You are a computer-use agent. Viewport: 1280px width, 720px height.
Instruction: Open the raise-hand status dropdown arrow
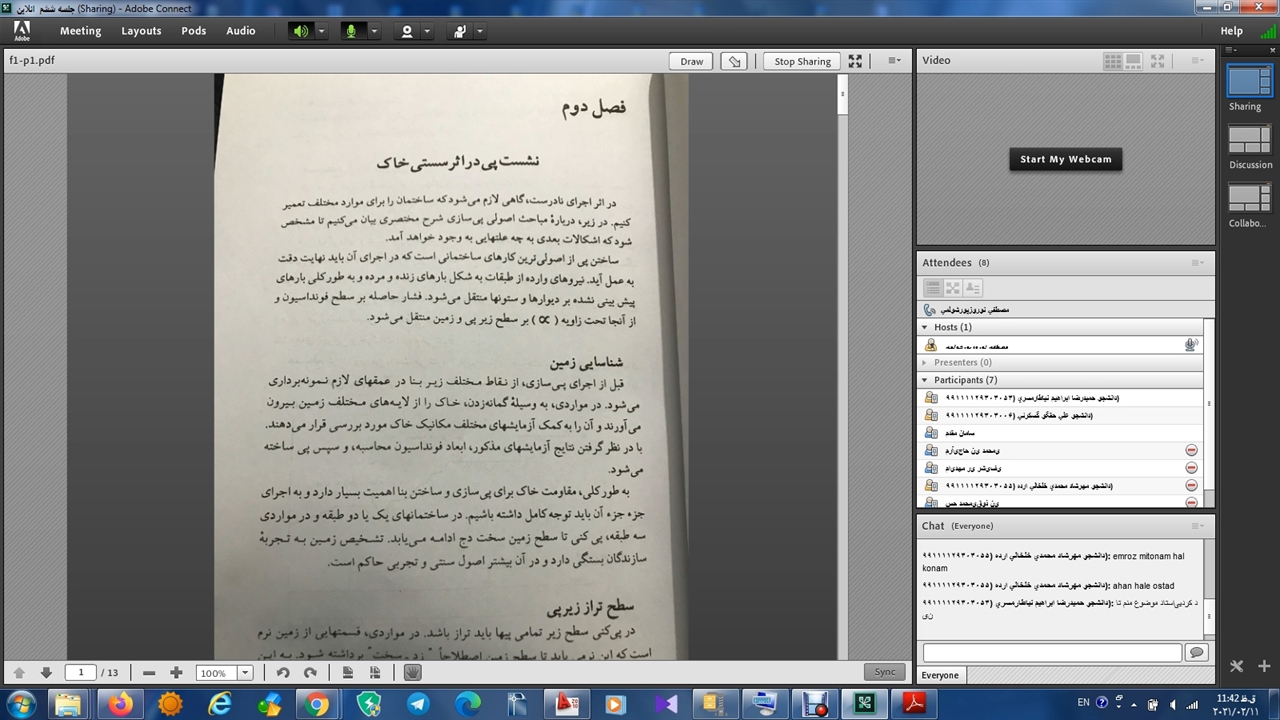coord(480,31)
